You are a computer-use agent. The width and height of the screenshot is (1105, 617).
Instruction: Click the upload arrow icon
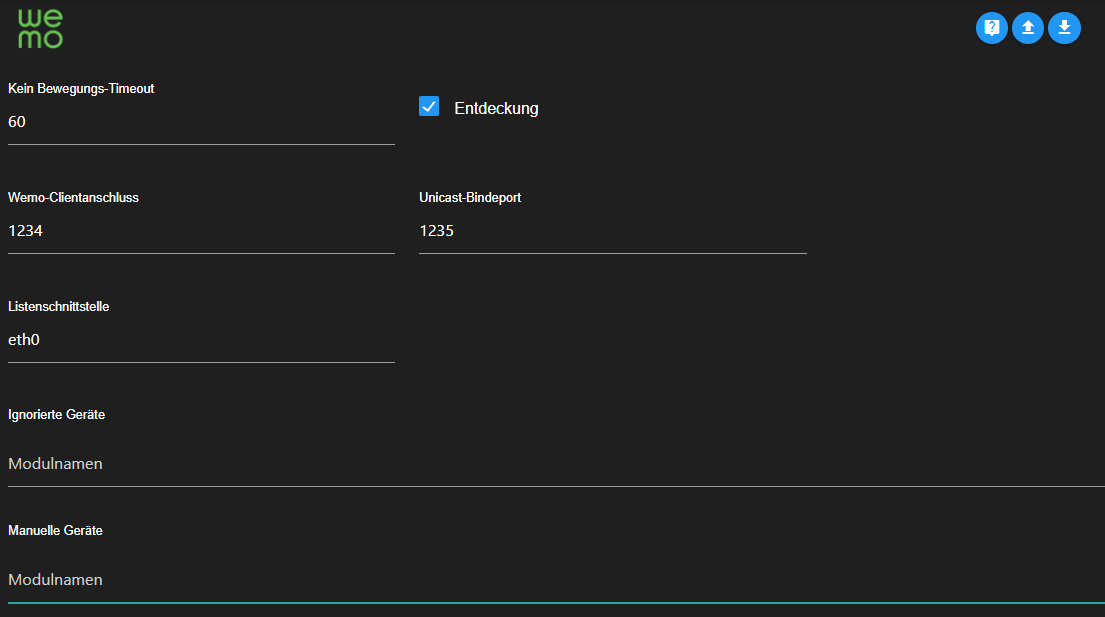tap(1028, 28)
